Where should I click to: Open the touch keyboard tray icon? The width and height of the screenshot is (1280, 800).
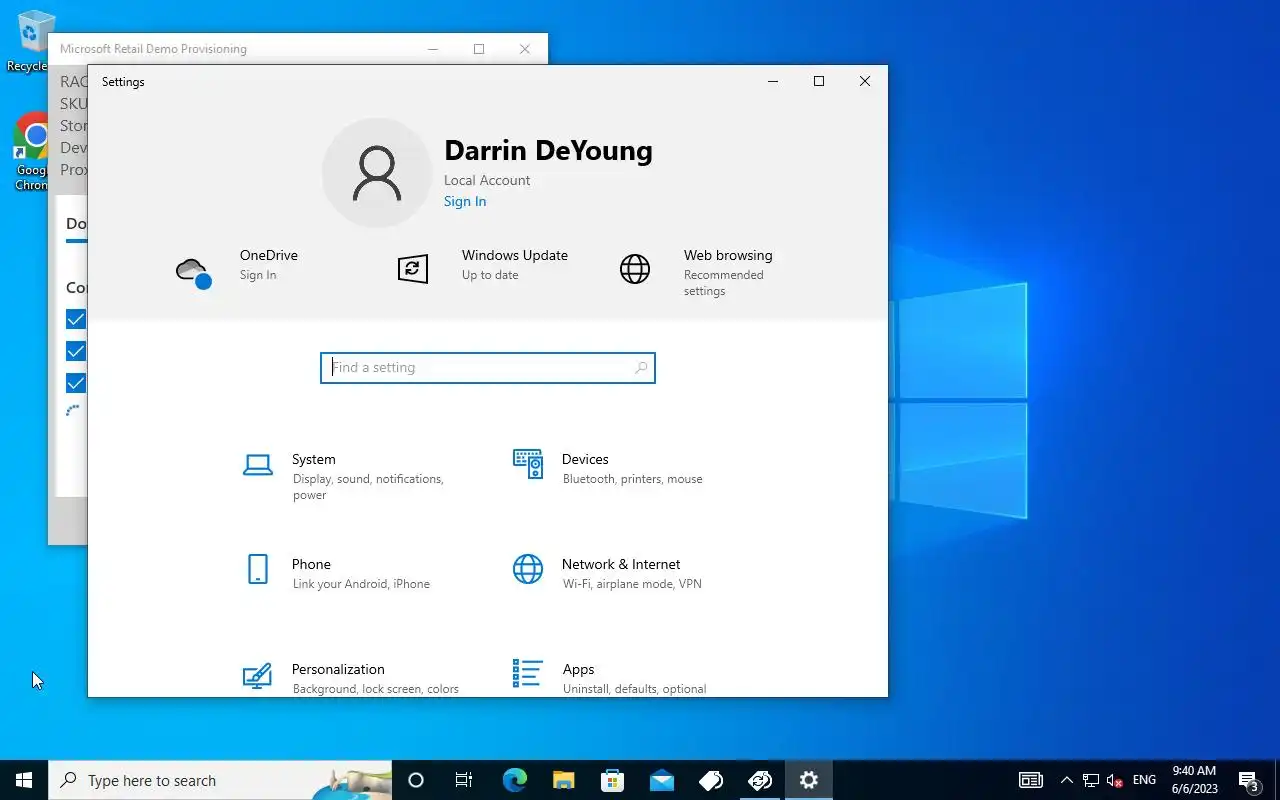tap(1031, 780)
